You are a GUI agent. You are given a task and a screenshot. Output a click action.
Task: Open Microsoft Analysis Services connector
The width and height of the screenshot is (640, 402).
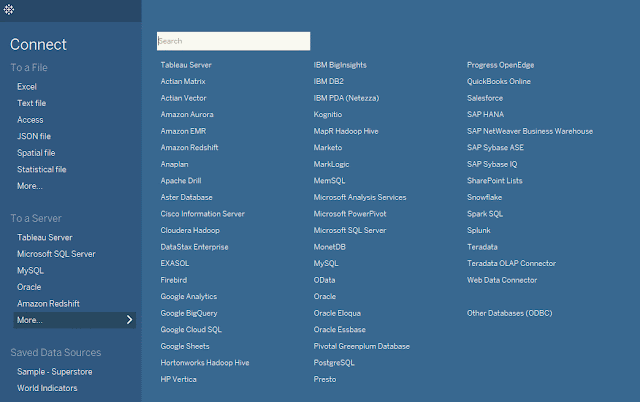point(360,197)
